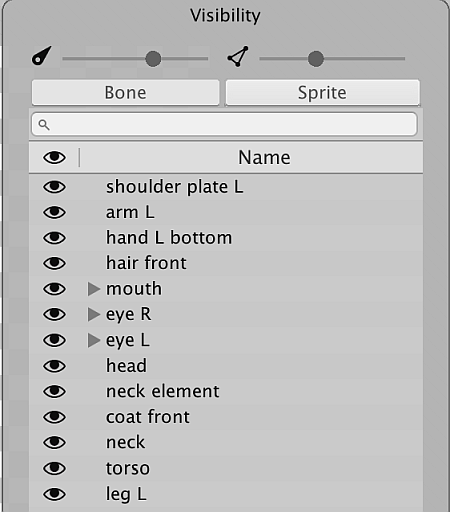
Task: Click the search magnifier icon
Action: [x=44, y=125]
